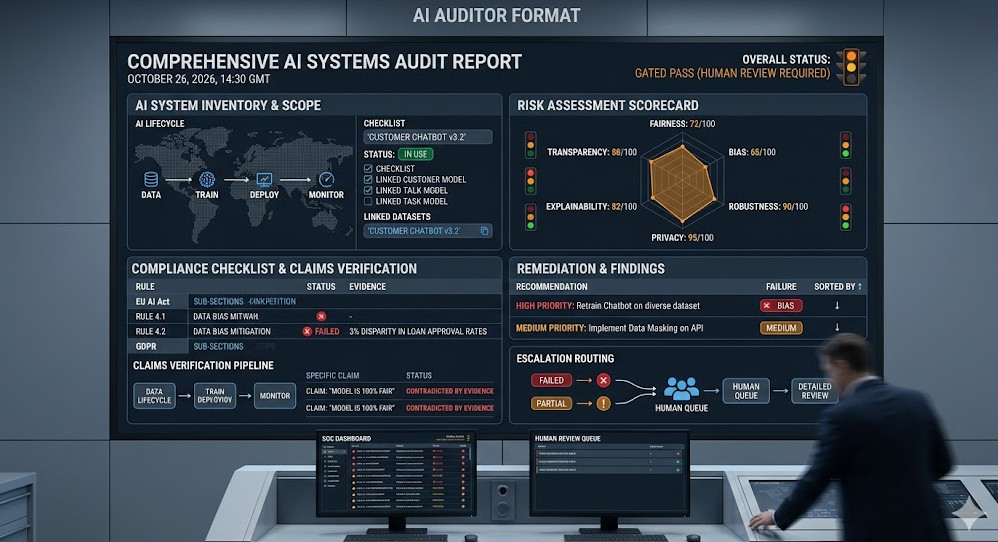998x542 pixels.
Task: Toggle the Sorted By sort arrow
Action: (860, 287)
